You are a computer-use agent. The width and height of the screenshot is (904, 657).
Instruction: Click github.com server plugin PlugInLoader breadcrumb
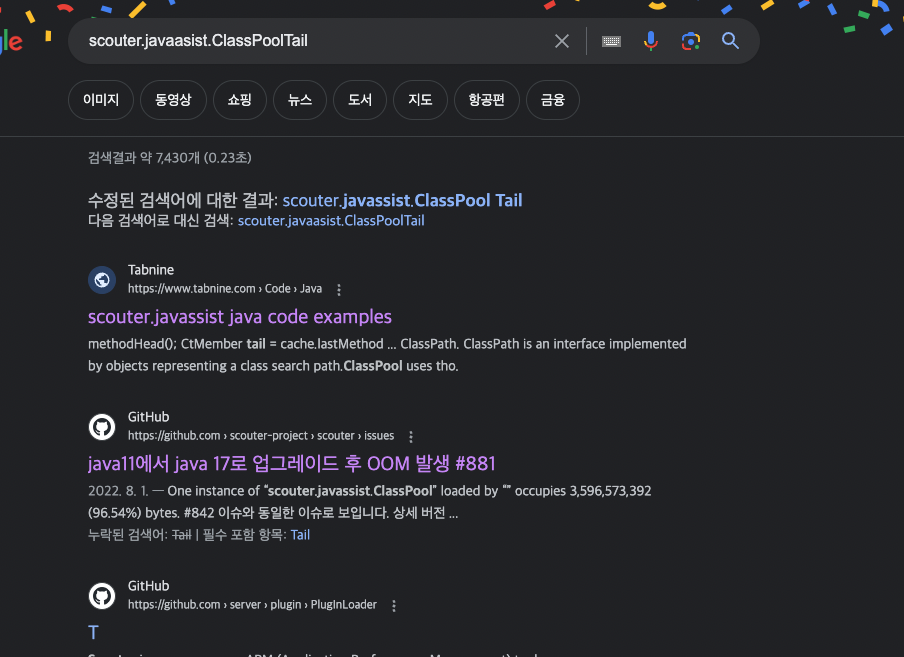coord(253,605)
